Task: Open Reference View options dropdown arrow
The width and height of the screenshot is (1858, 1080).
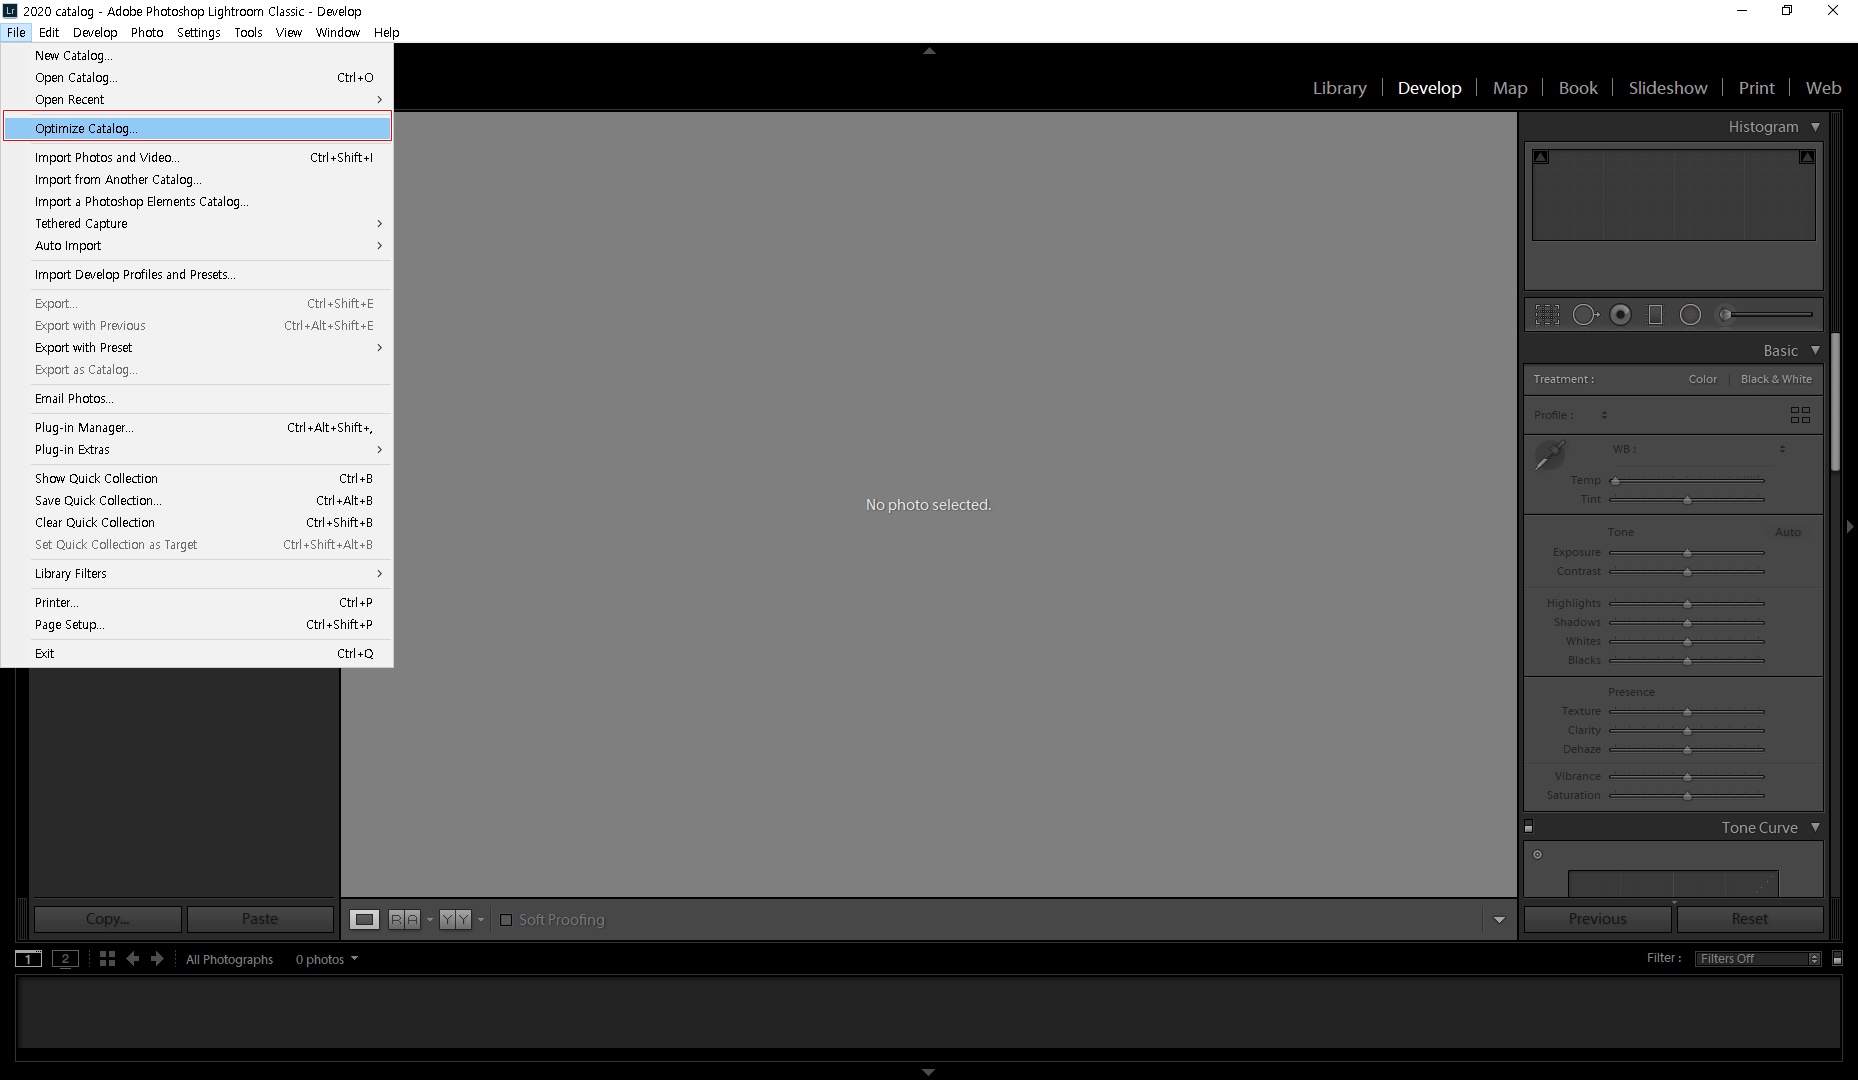Action: pyautogui.click(x=430, y=920)
